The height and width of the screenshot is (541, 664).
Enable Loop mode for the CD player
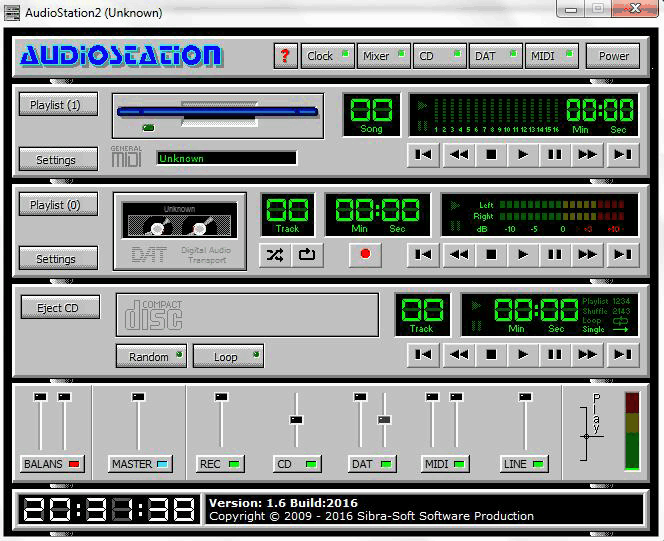tap(228, 356)
